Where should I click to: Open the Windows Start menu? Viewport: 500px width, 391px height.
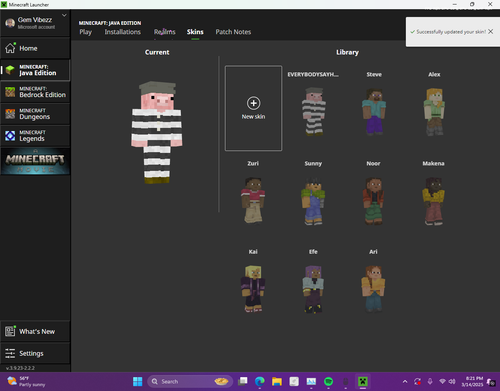(137, 381)
